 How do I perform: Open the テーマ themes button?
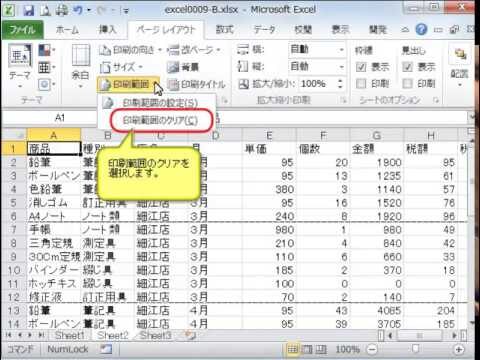pos(20,67)
